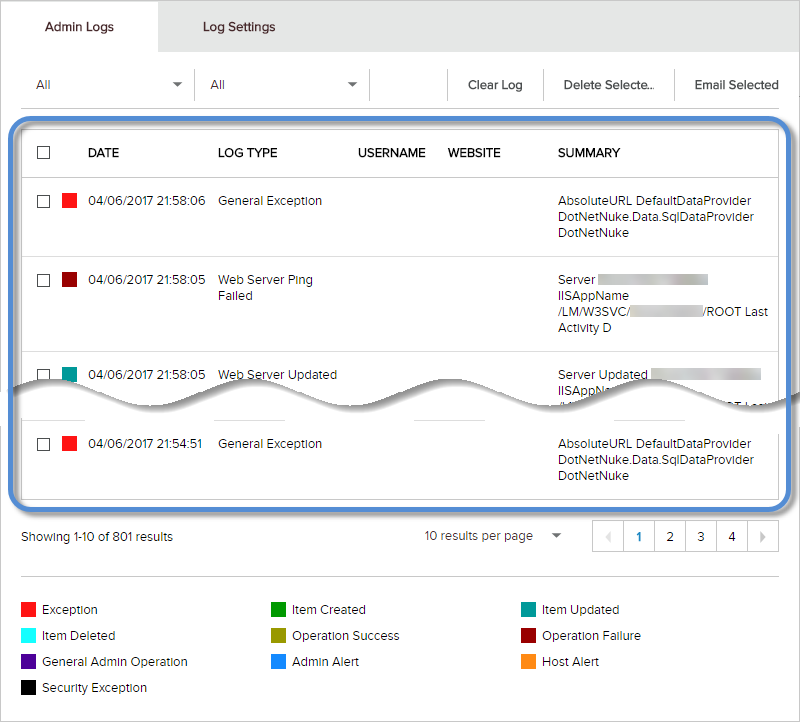This screenshot has height=722, width=800.
Task: Click the Showing 1-10 of 801 results text
Action: point(97,537)
